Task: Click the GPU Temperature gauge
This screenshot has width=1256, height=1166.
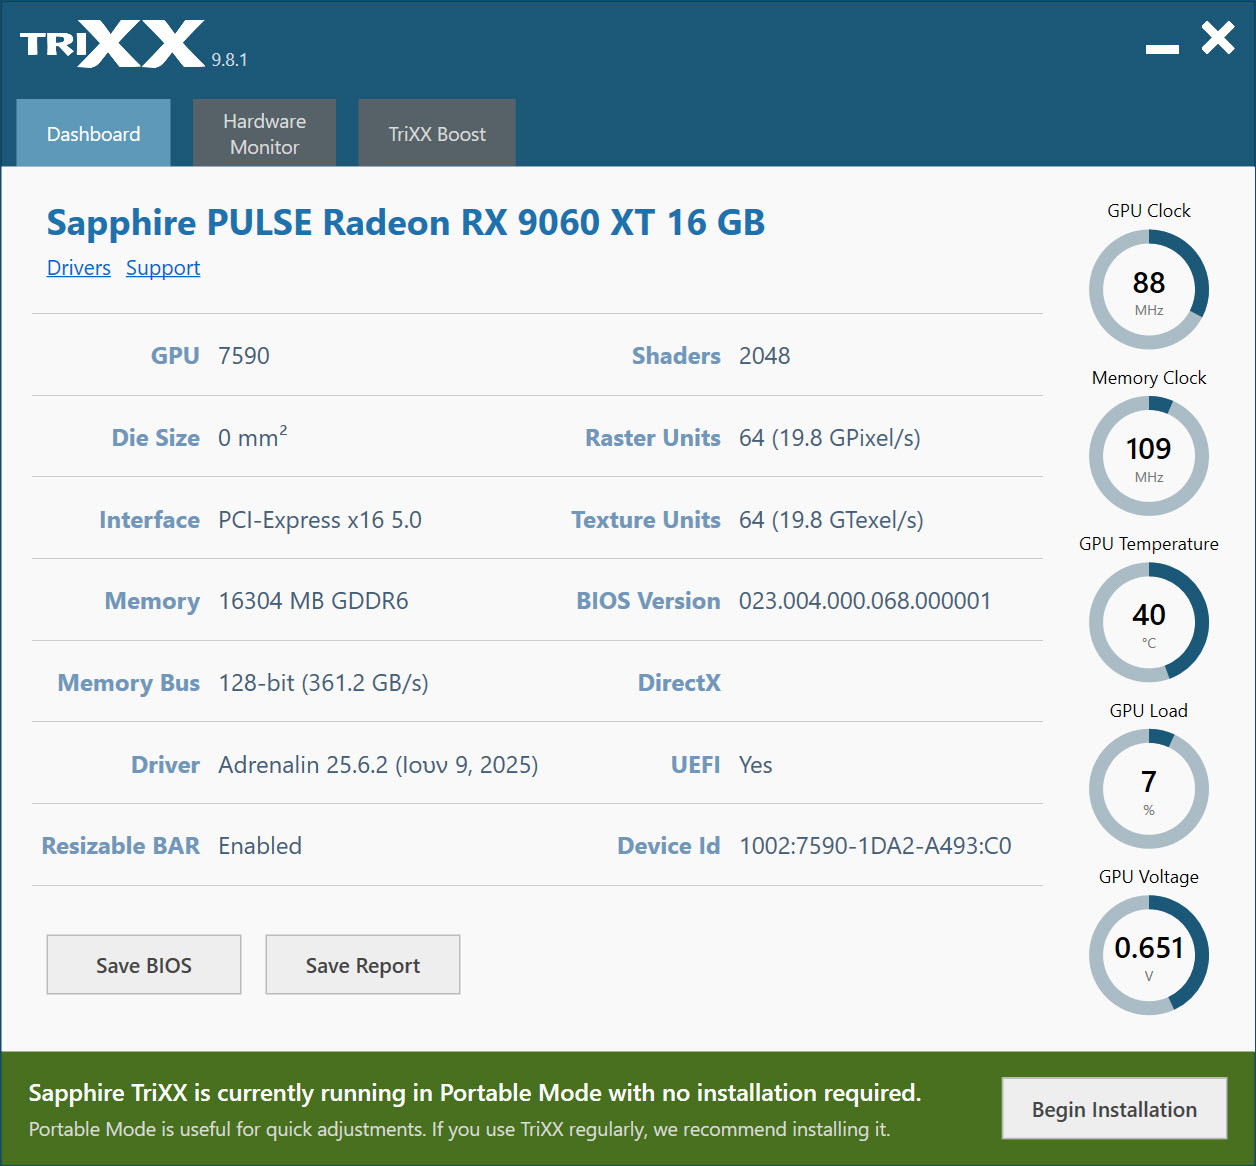Action: pos(1148,622)
